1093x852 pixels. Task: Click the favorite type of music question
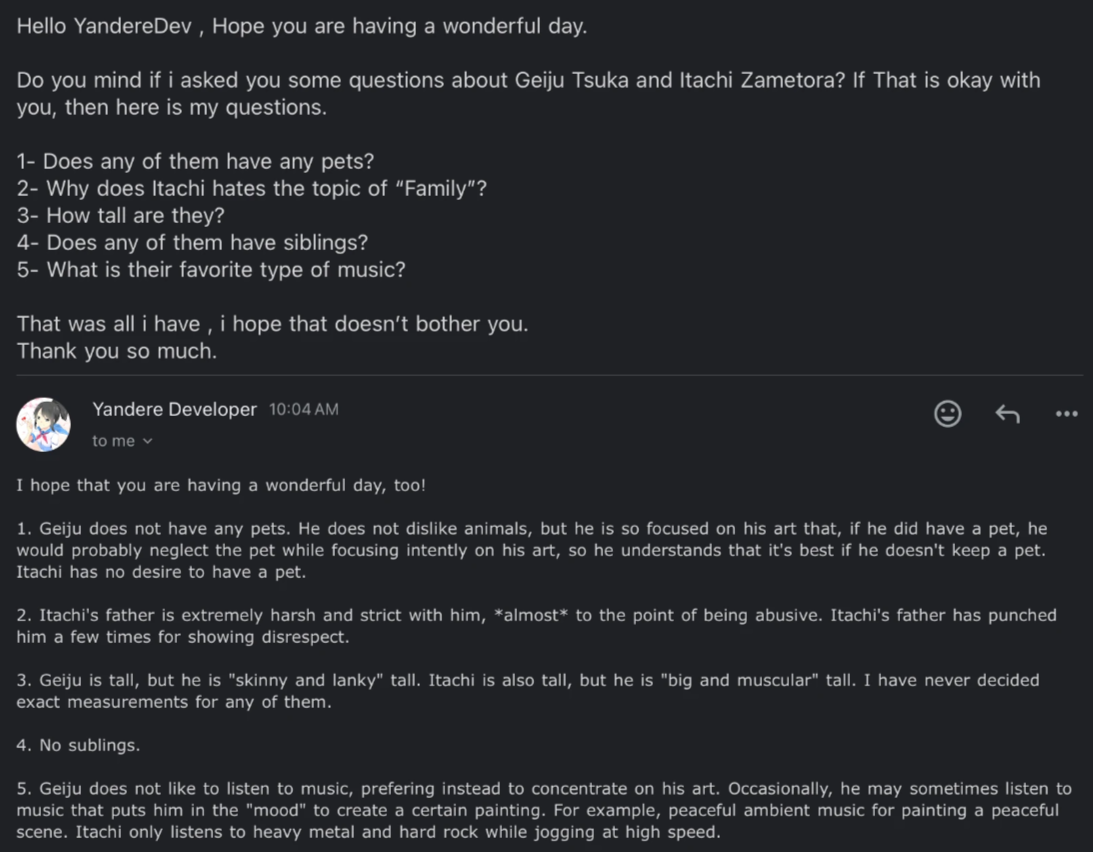click(210, 269)
